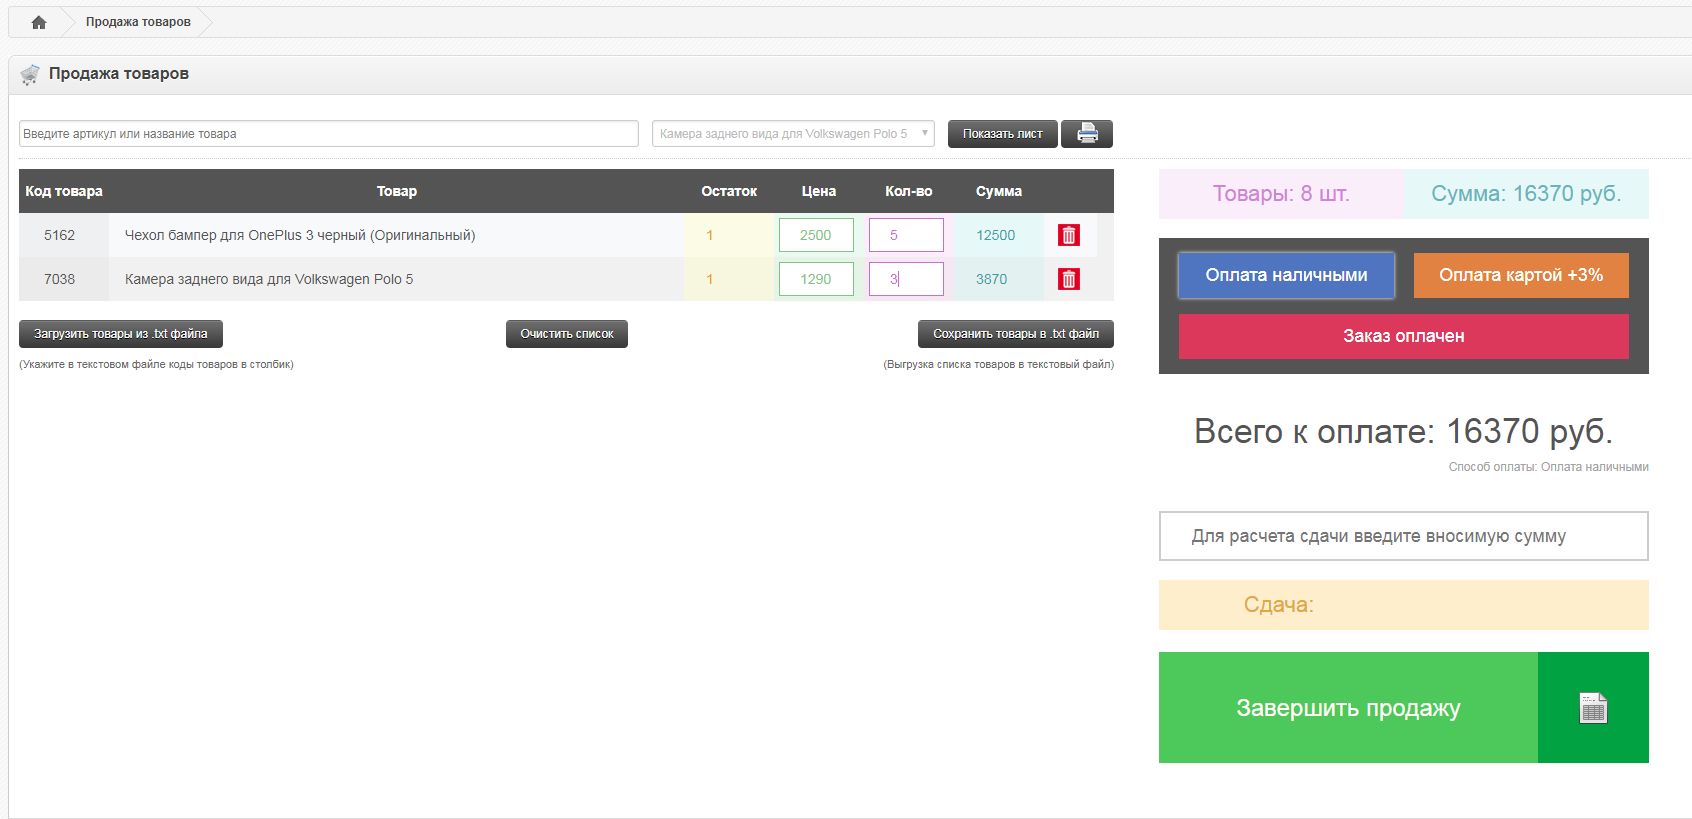Delete the OnePlus 3 case row
The height and width of the screenshot is (819, 1692).
1068,235
